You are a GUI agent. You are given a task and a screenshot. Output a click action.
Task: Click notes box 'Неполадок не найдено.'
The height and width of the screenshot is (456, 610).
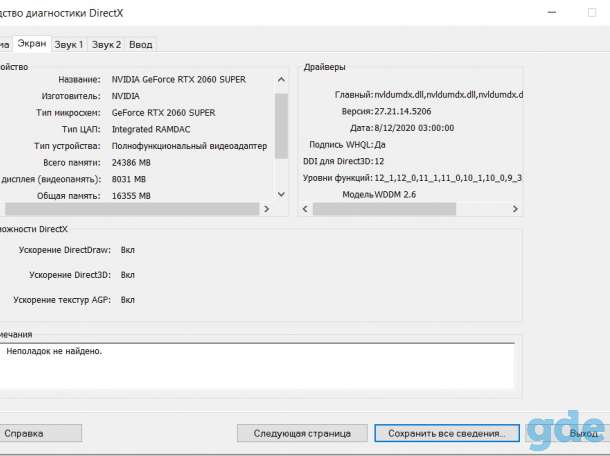click(x=257, y=365)
